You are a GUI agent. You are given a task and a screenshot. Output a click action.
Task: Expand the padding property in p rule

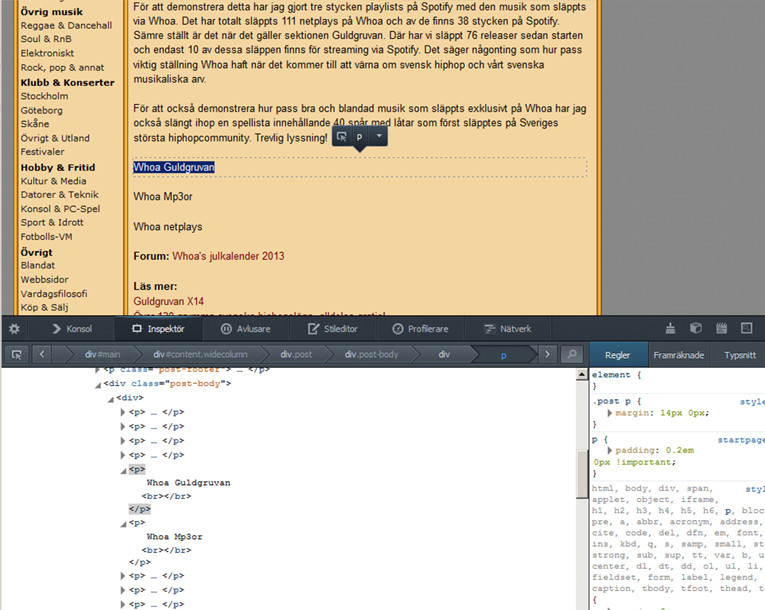pos(609,450)
